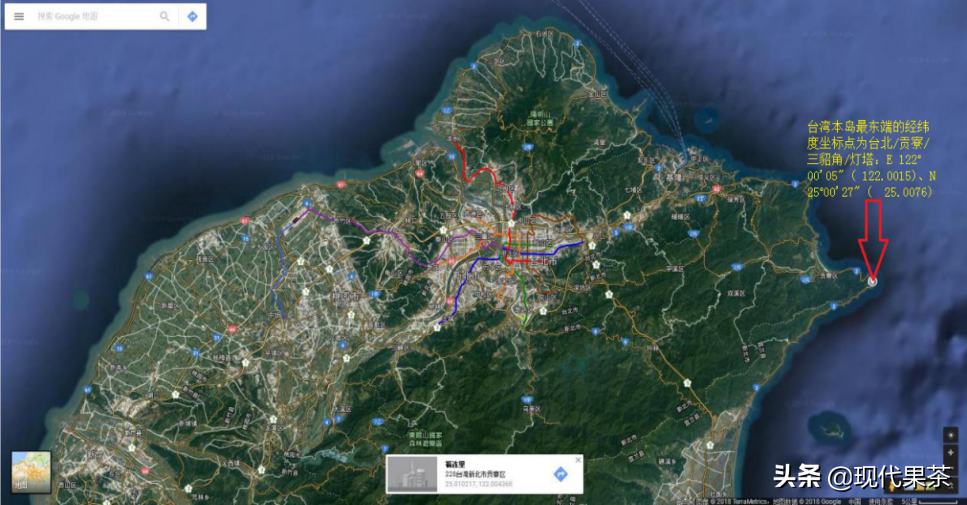Image resolution: width=967 pixels, height=505 pixels.
Task: Click the 双溪区 map label
Action: [735, 294]
